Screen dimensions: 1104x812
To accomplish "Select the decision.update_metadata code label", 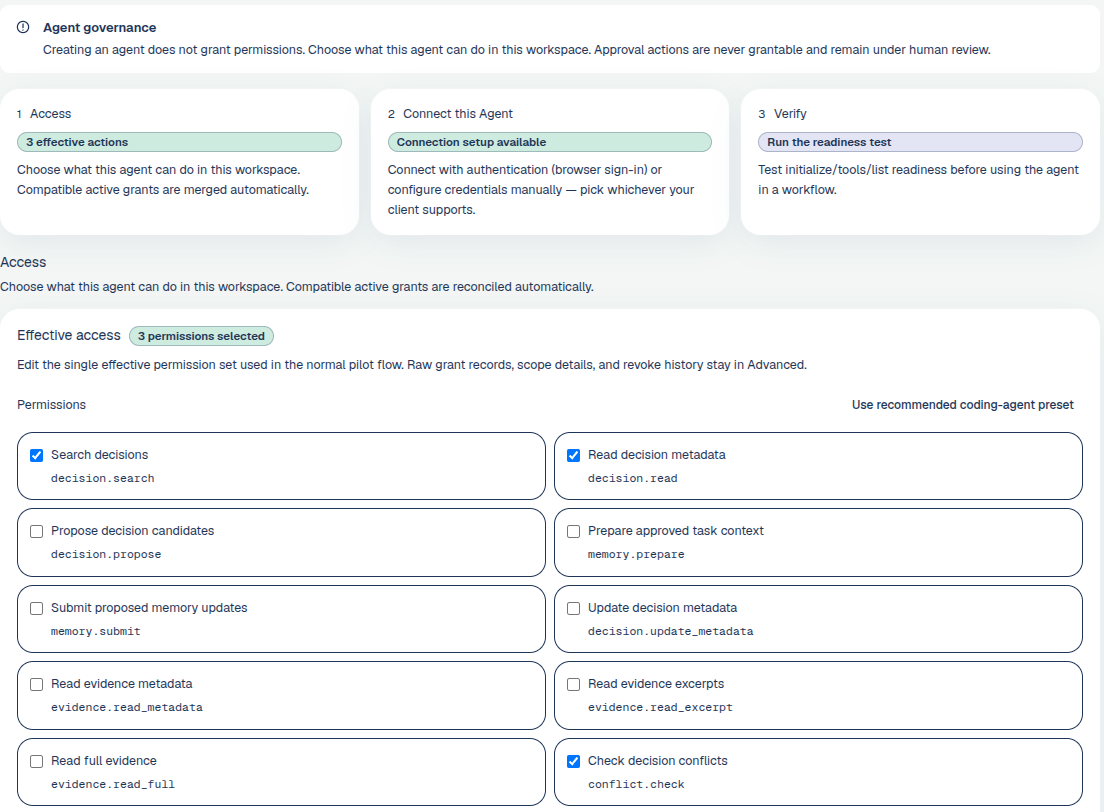I will 671,632.
